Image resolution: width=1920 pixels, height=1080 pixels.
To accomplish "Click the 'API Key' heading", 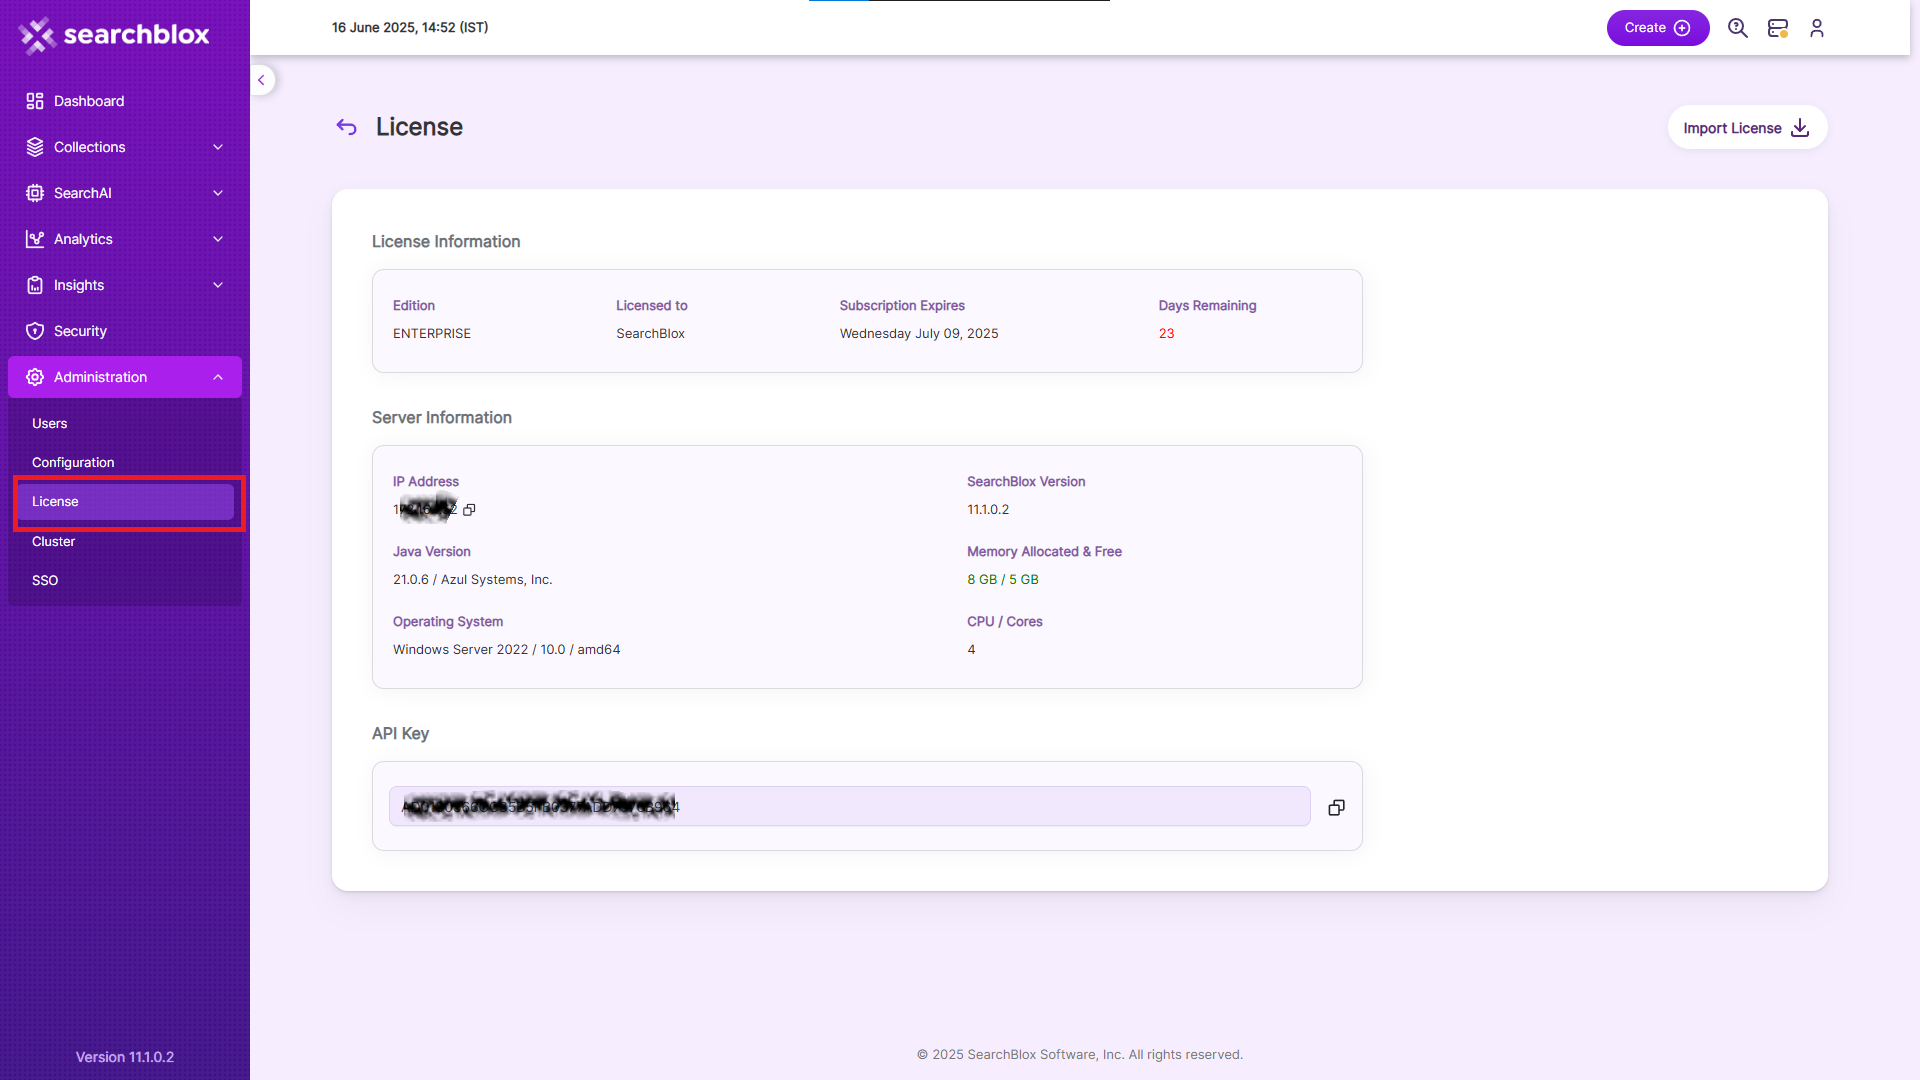I will point(400,734).
